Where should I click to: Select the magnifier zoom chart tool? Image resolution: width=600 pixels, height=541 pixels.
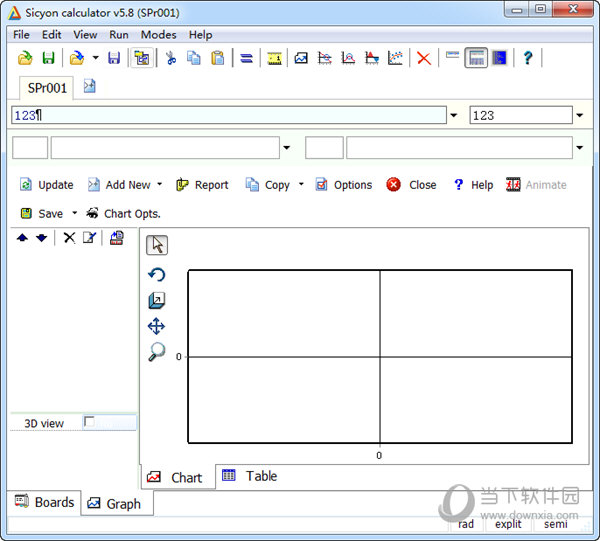pyautogui.click(x=157, y=352)
